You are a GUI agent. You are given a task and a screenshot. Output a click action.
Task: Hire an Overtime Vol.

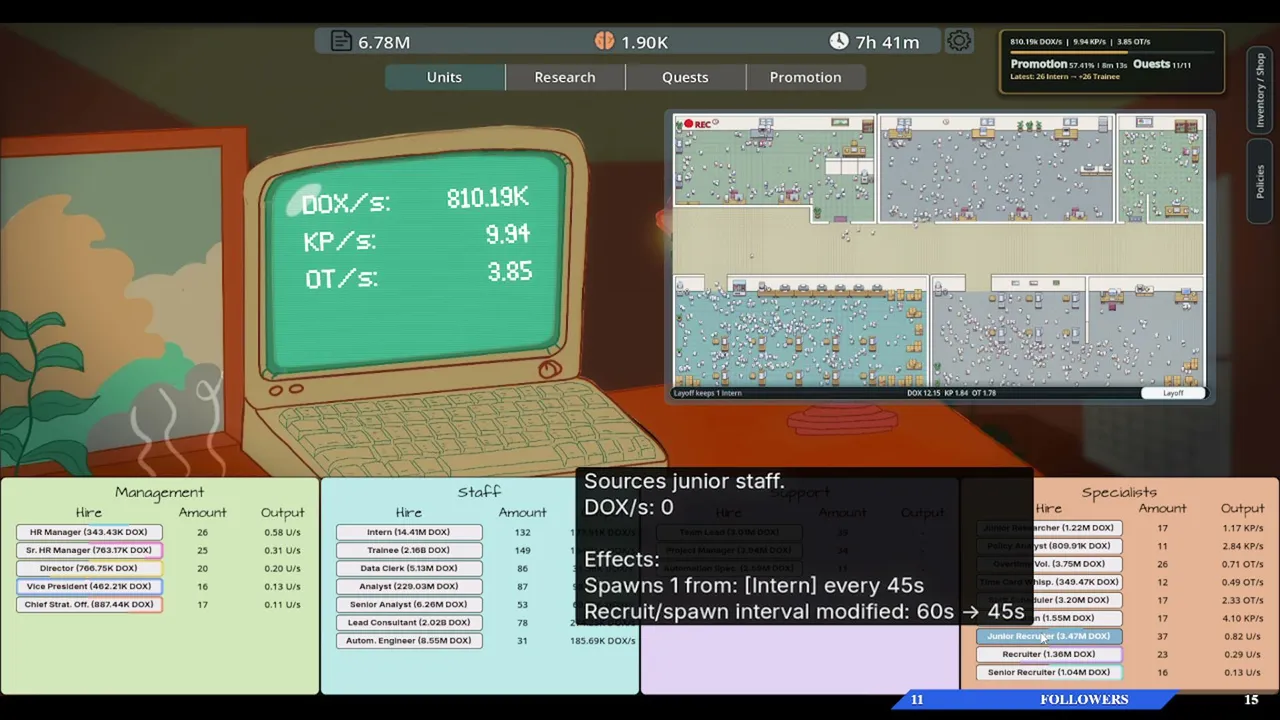point(1049,564)
